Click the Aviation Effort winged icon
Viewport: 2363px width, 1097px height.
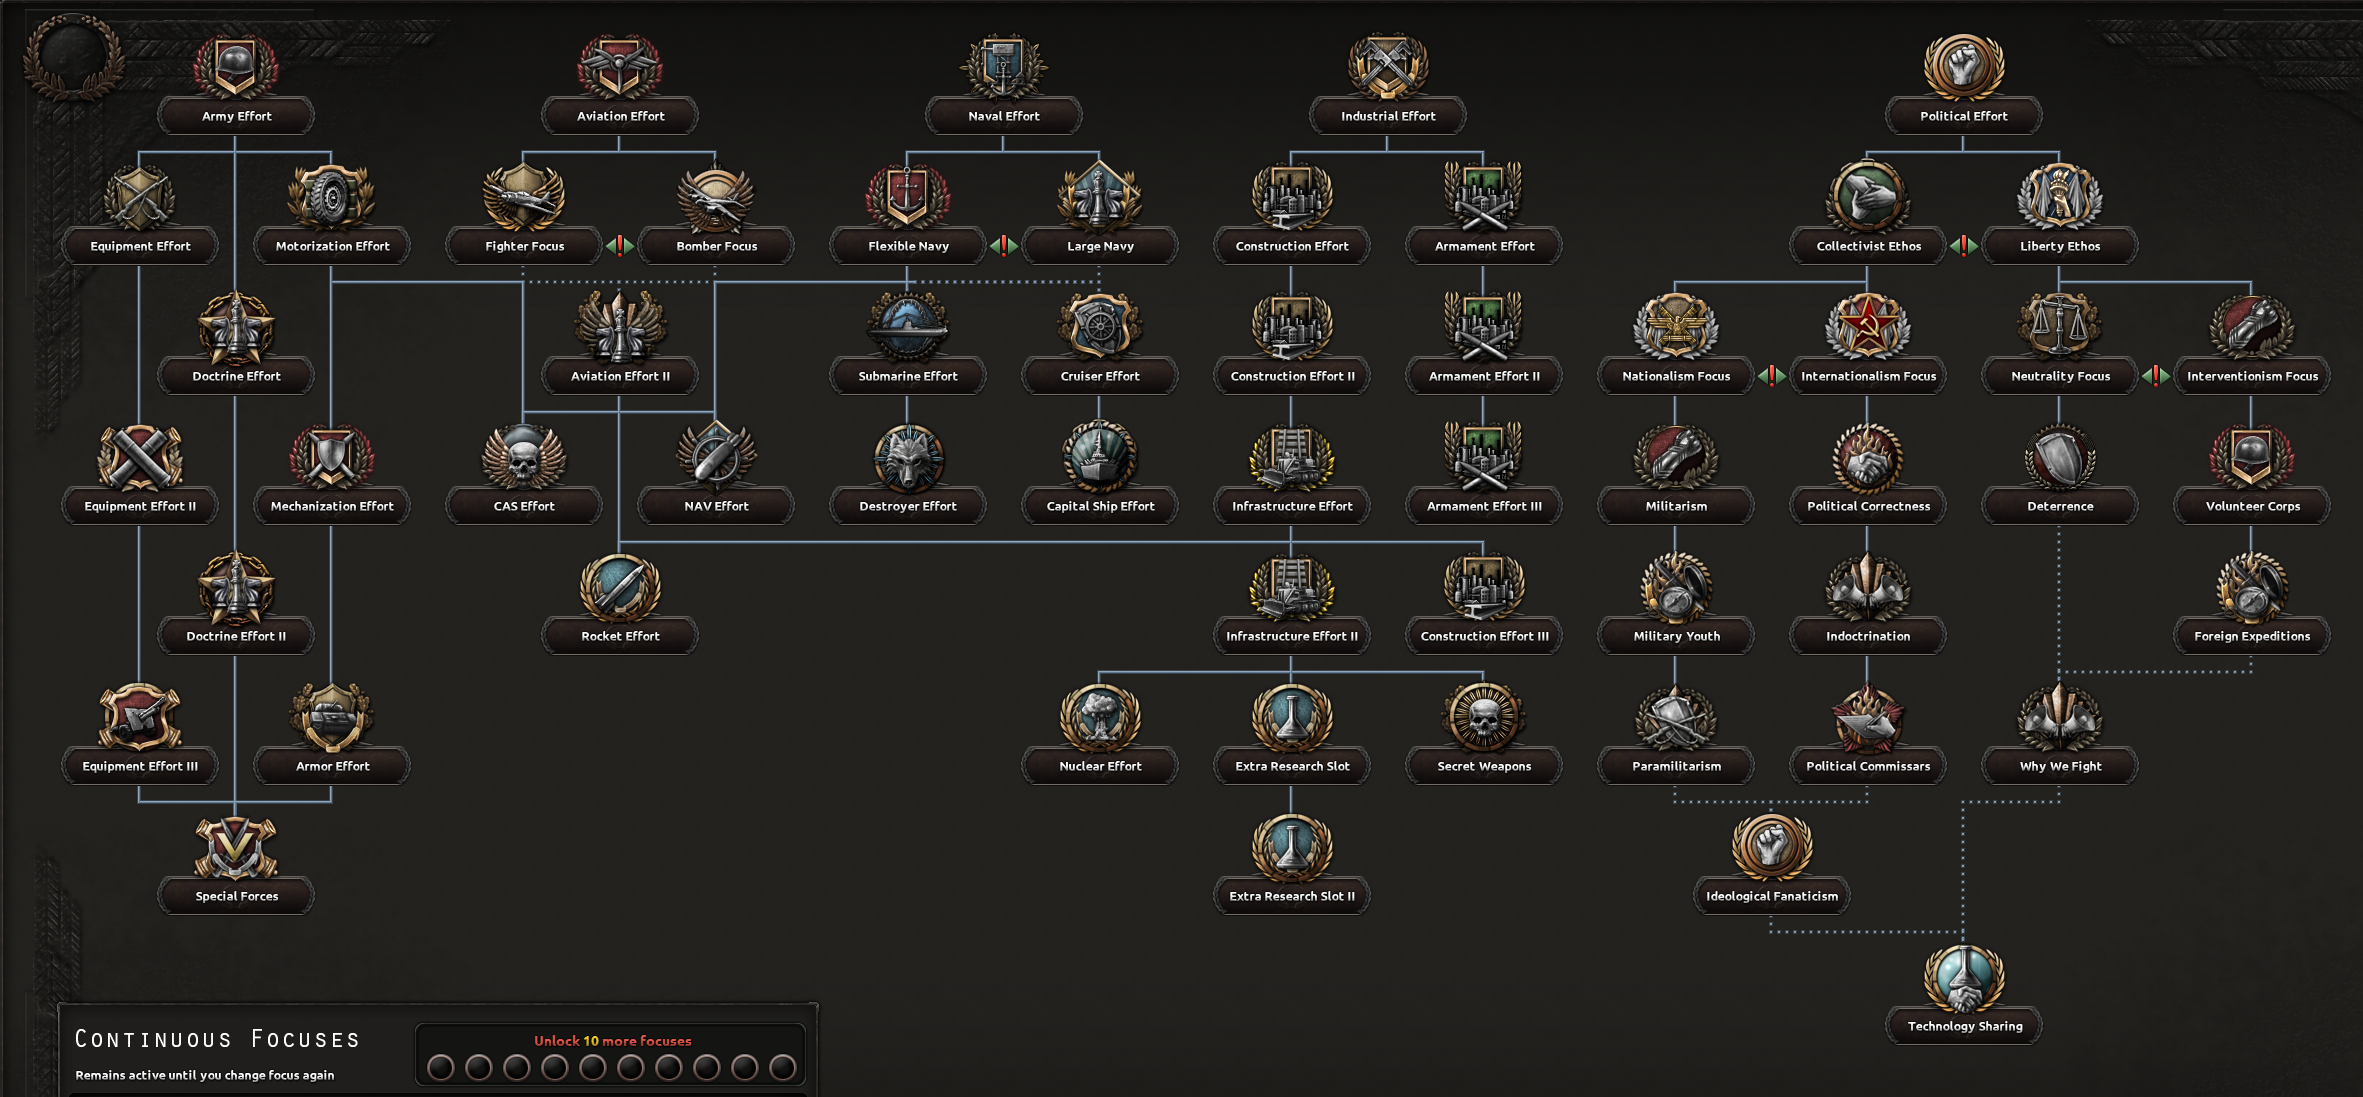click(x=620, y=65)
